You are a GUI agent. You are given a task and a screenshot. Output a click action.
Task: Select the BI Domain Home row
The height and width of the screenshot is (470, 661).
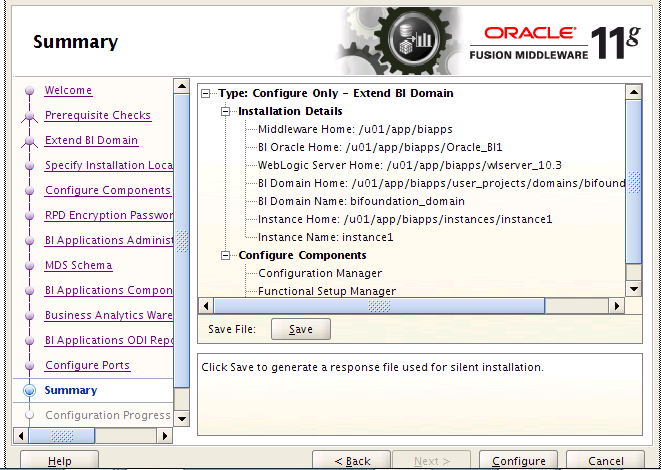click(x=441, y=183)
